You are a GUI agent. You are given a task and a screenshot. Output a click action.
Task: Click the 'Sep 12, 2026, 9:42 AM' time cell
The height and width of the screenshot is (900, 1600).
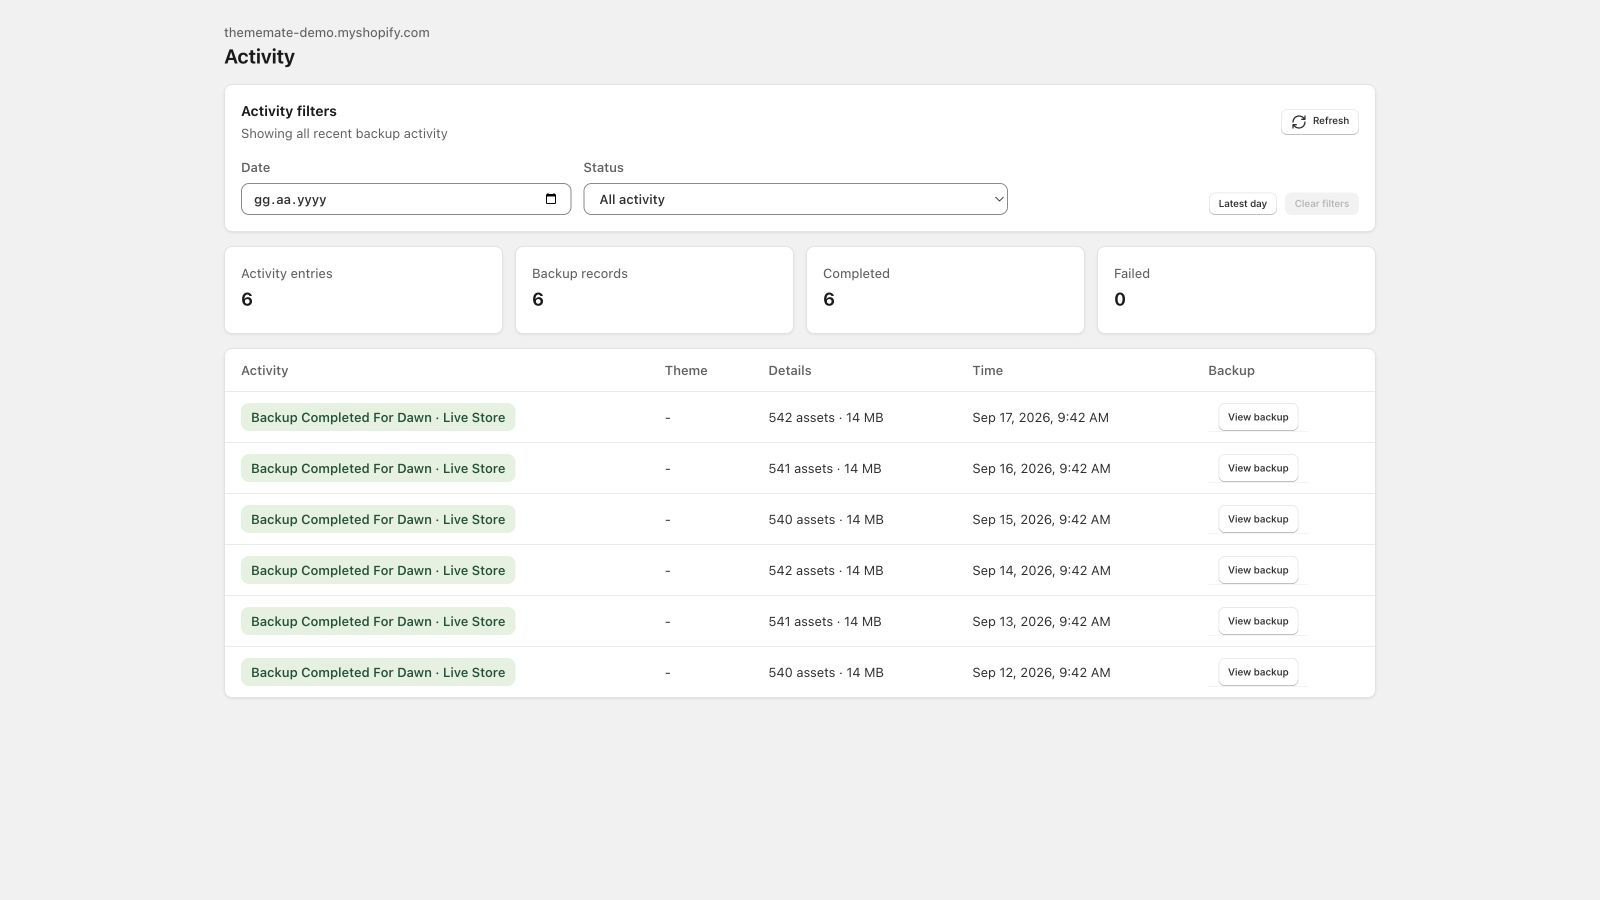1041,672
